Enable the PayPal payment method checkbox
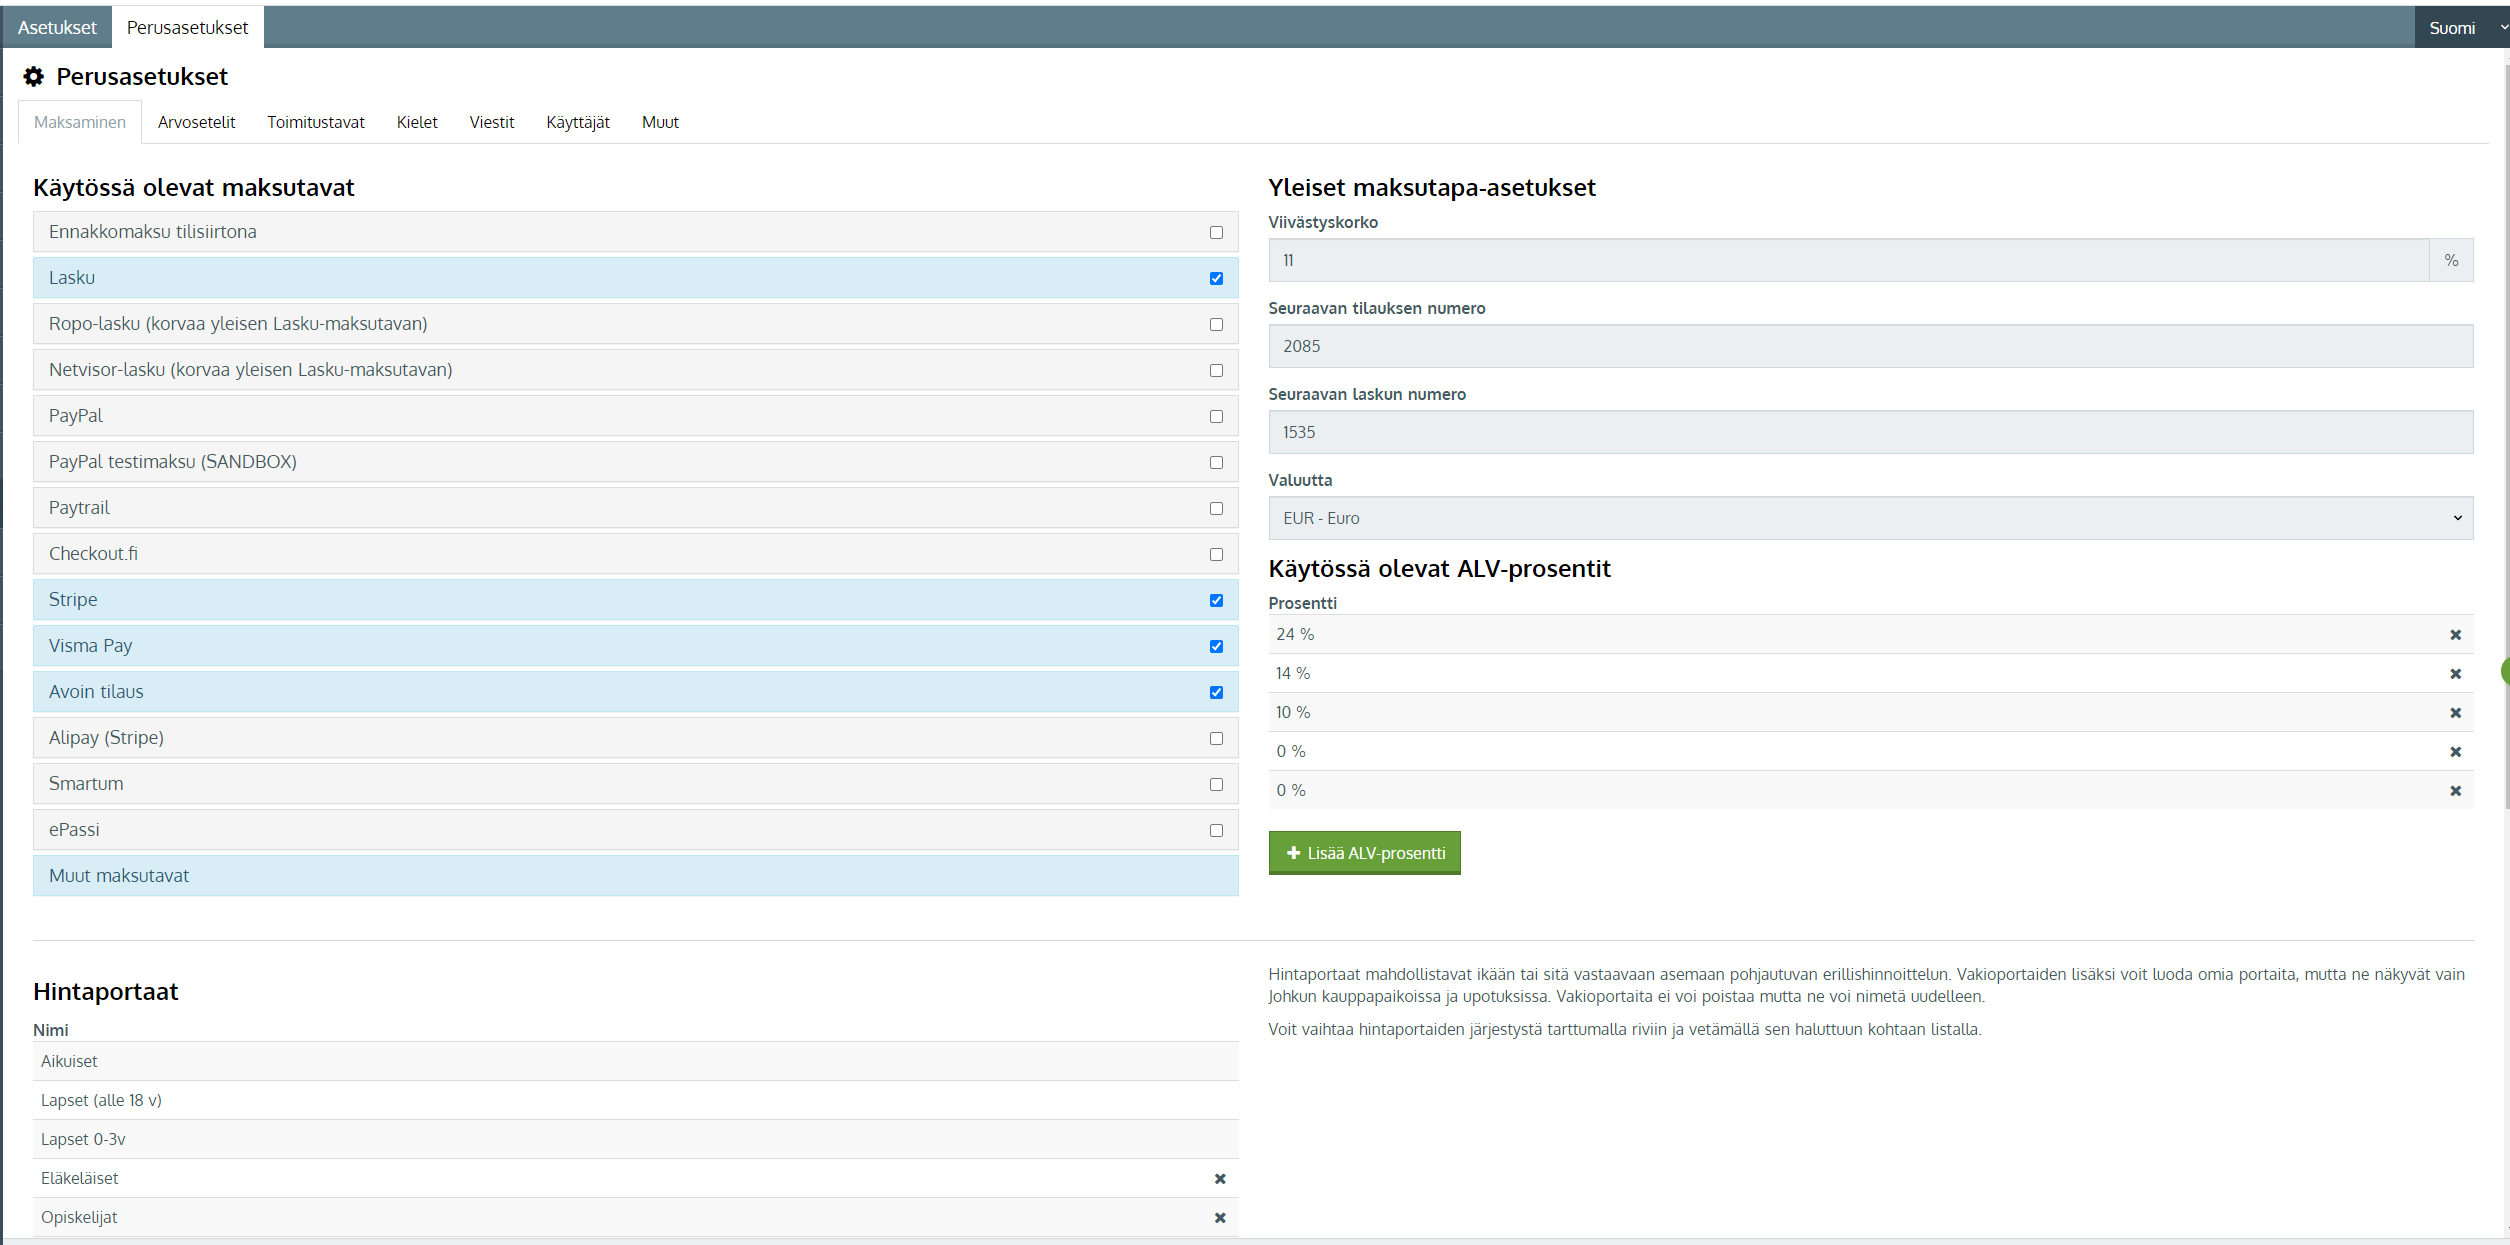Screen dimensions: 2510x1245 (1216, 416)
